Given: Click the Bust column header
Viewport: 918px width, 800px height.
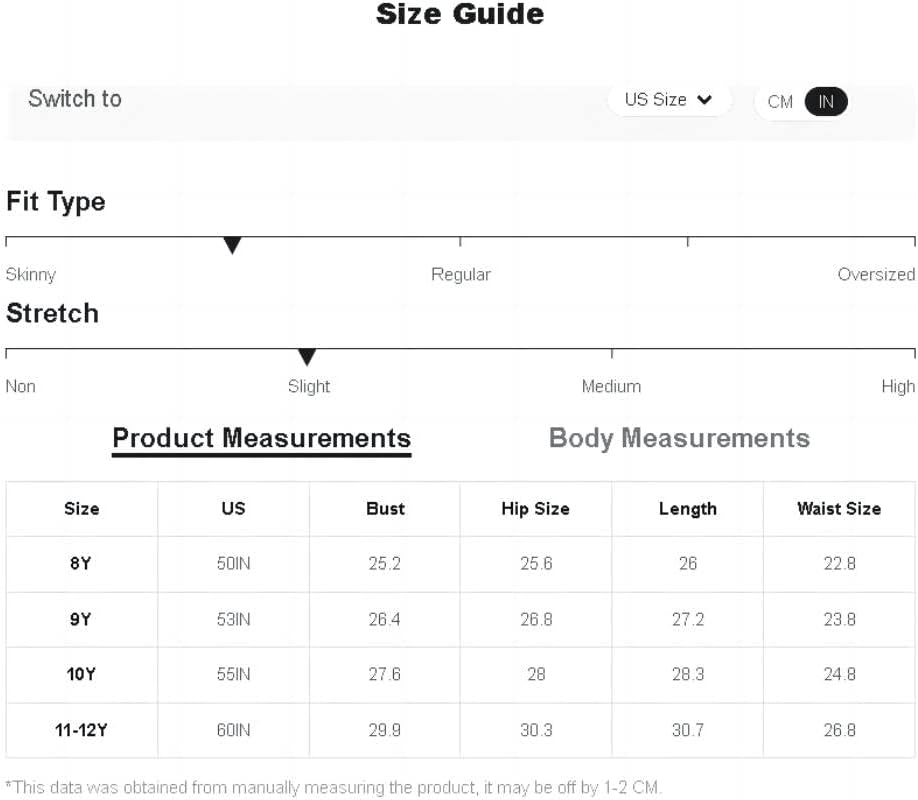Looking at the screenshot, I should pyautogui.click(x=385, y=508).
